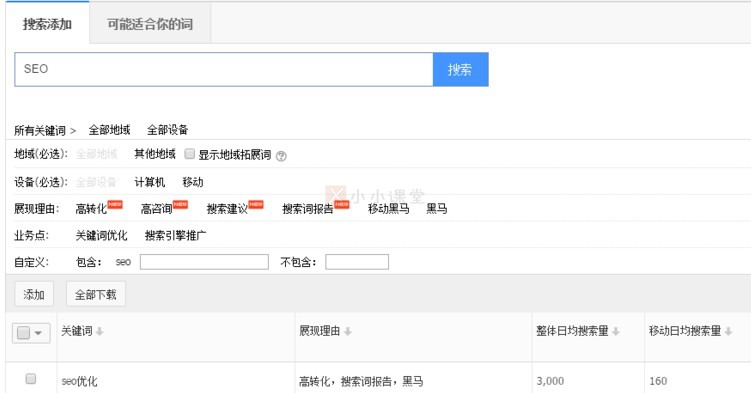Sort by 关键词 column arrow
Image resolution: width=751 pixels, height=393 pixels.
pos(100,331)
